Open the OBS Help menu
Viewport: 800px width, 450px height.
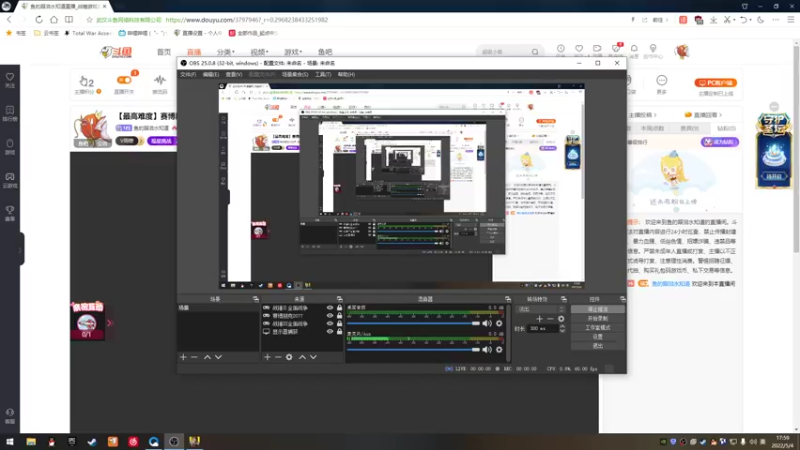click(346, 74)
